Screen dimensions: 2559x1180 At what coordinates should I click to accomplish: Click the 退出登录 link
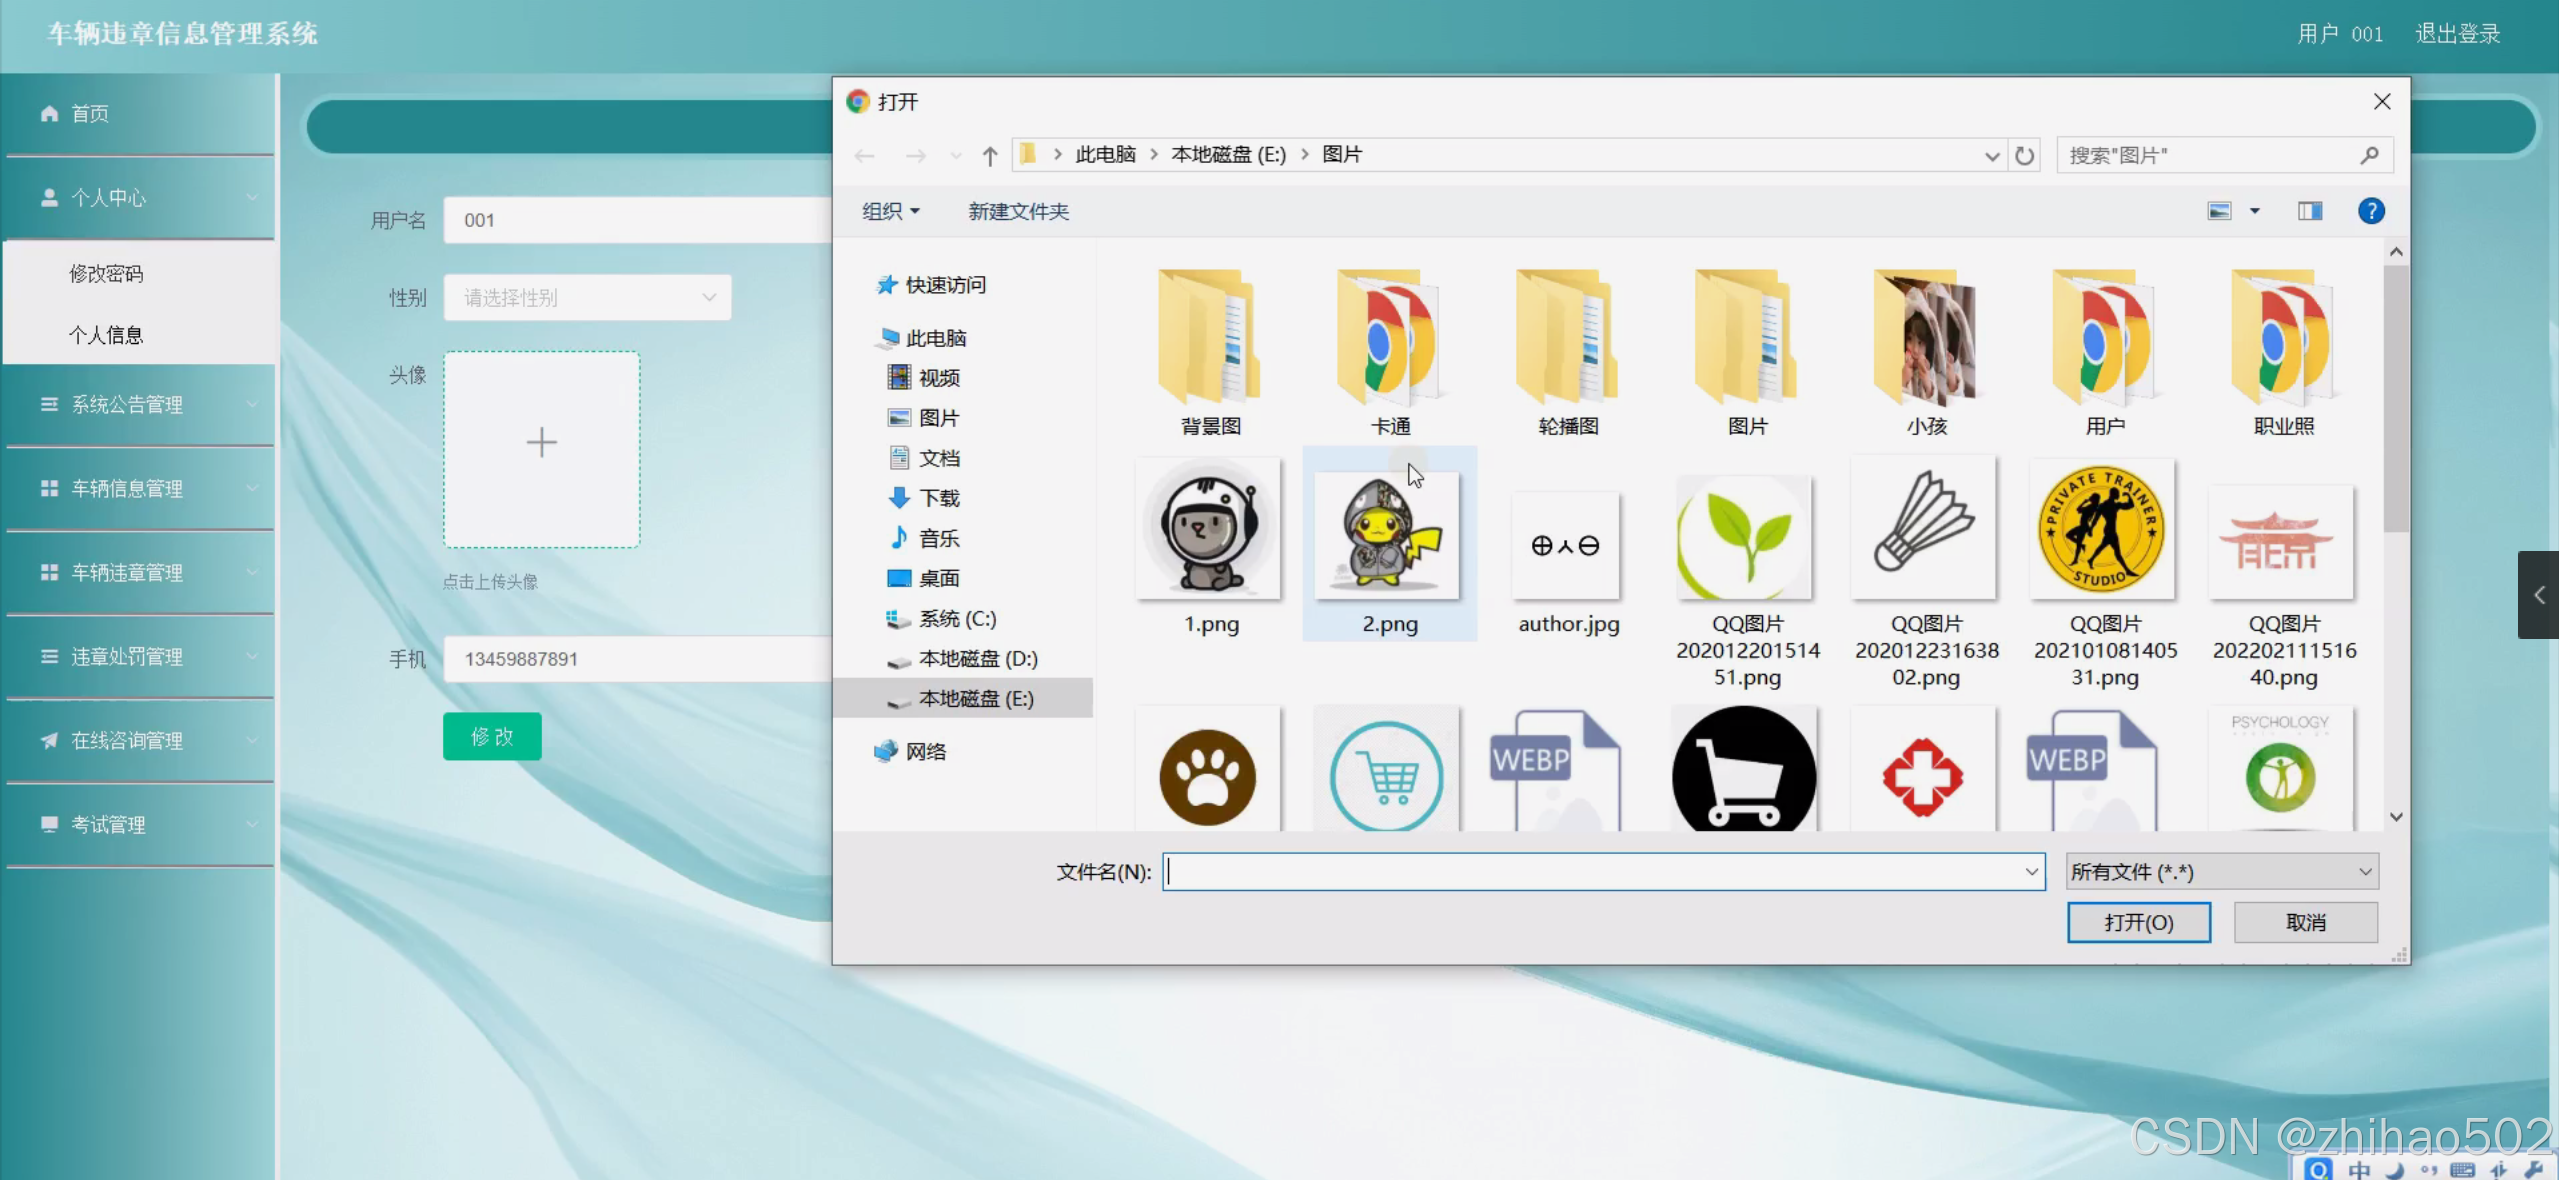pyautogui.click(x=2457, y=34)
